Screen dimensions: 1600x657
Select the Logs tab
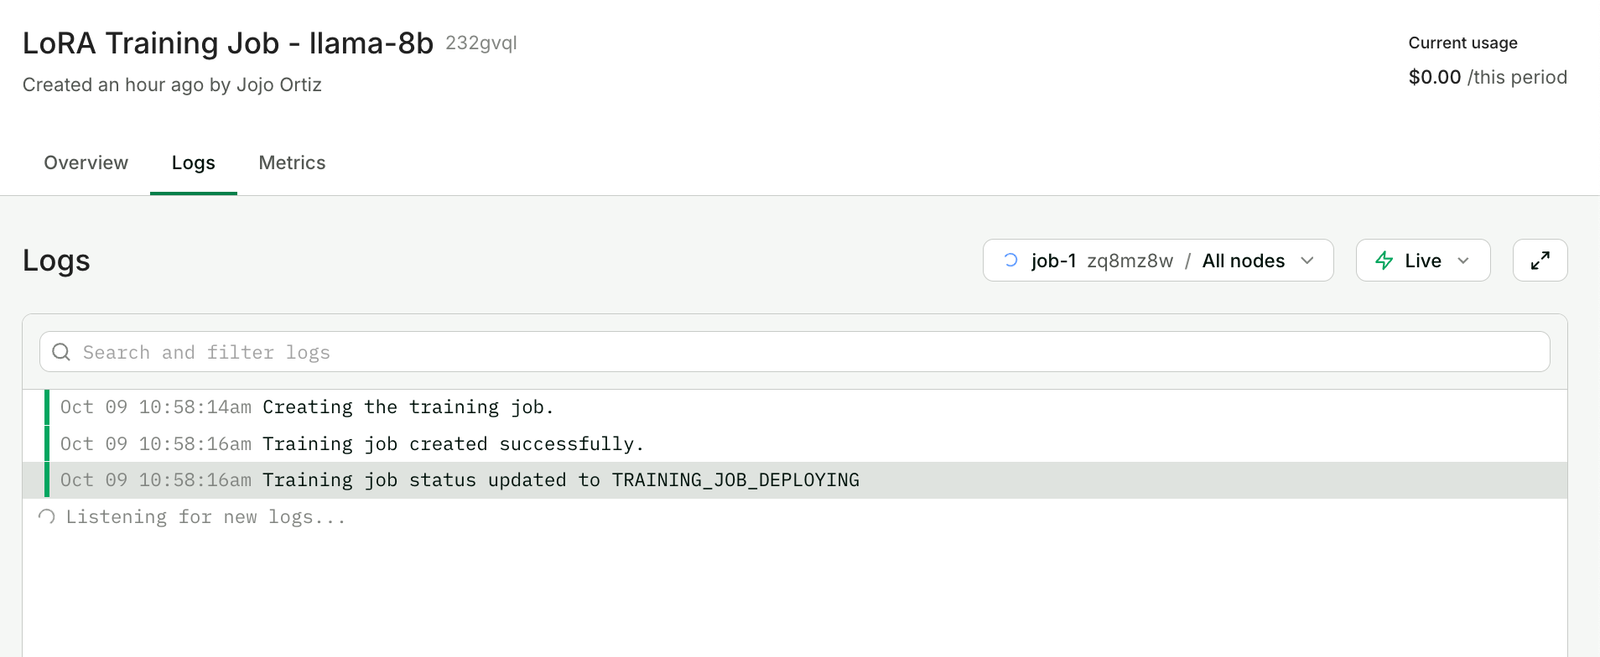pos(193,163)
